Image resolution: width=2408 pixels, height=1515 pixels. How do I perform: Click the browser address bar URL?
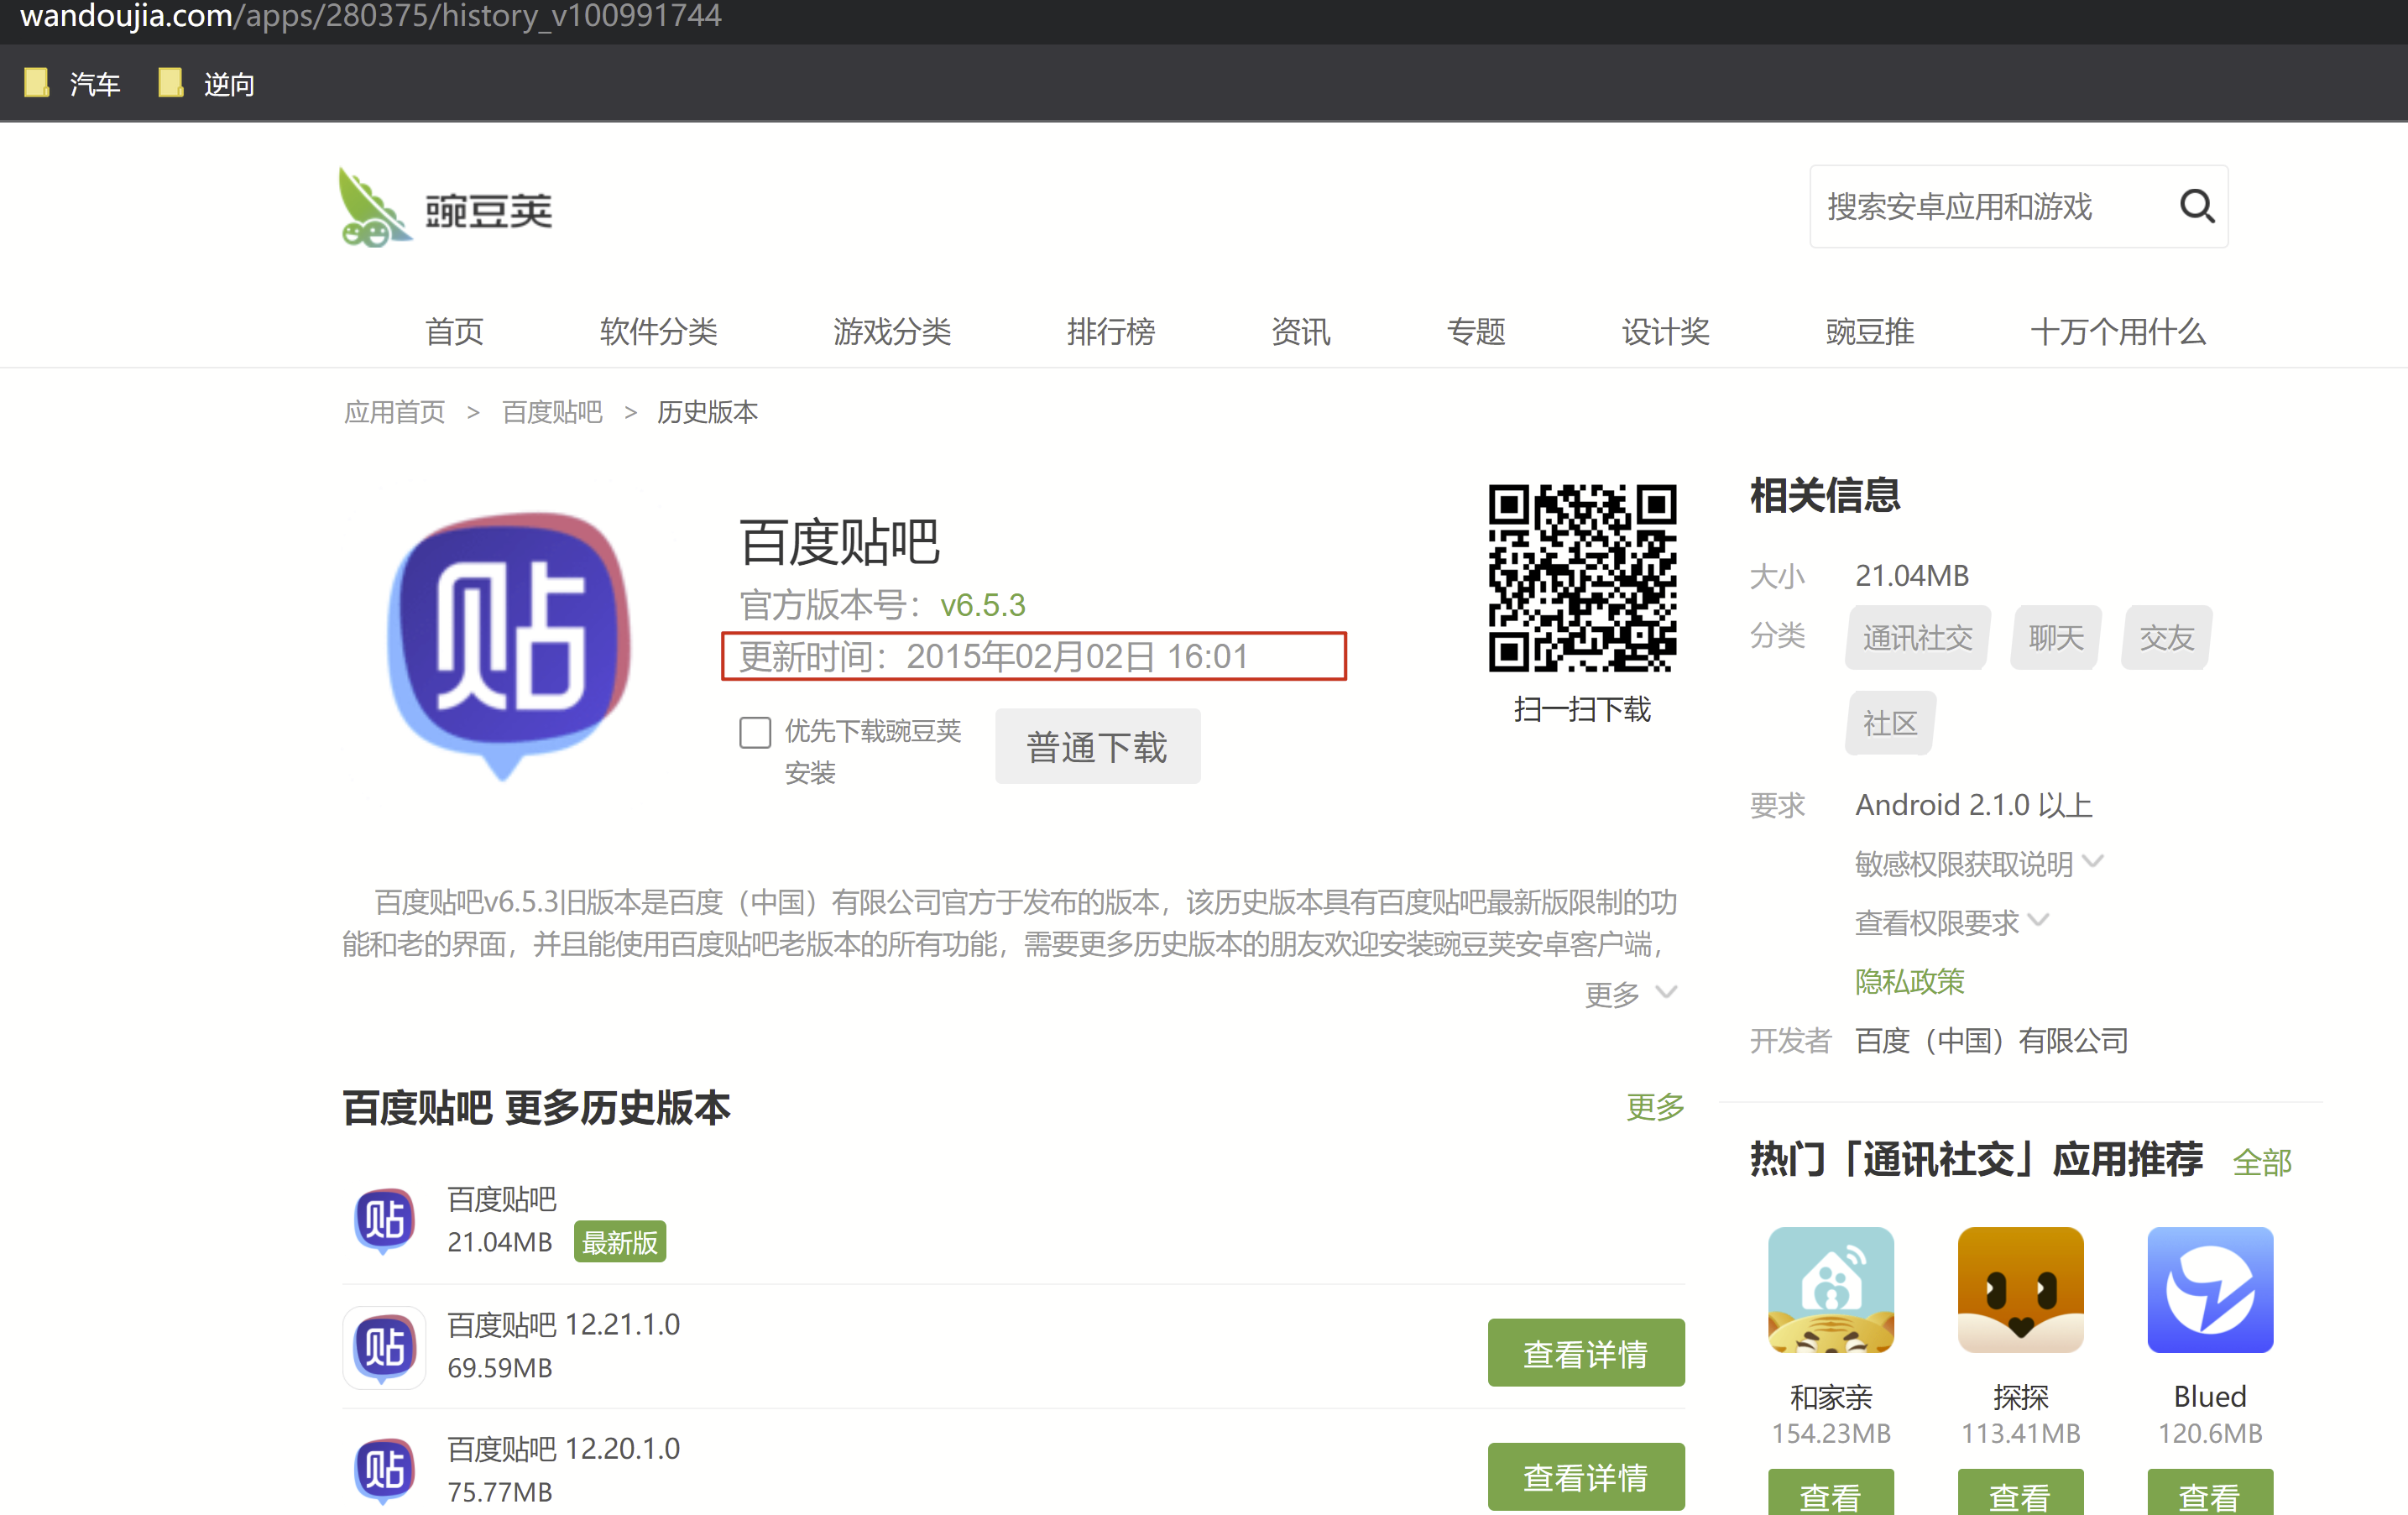[370, 15]
